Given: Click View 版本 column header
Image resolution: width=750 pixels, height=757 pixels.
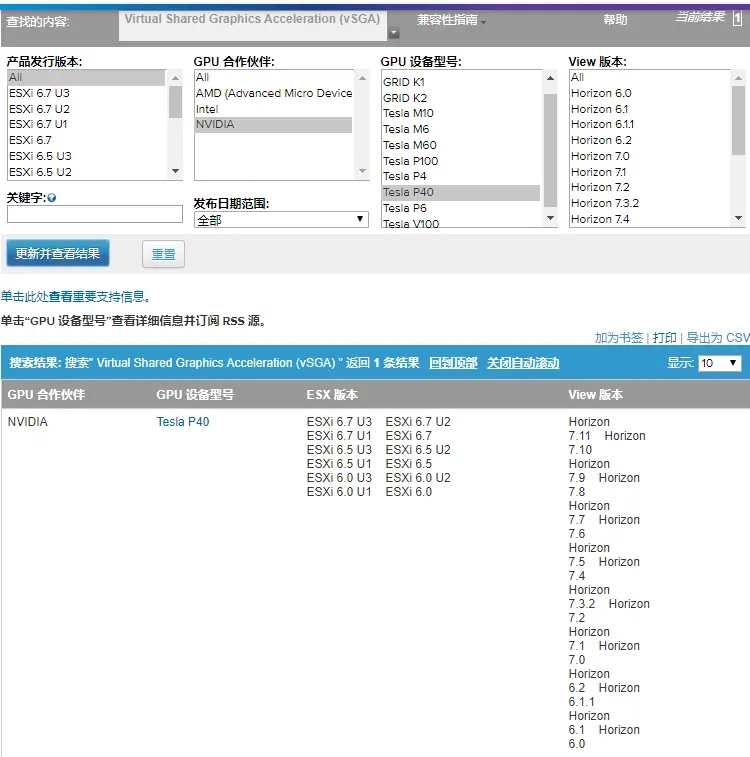Looking at the screenshot, I should [596, 395].
